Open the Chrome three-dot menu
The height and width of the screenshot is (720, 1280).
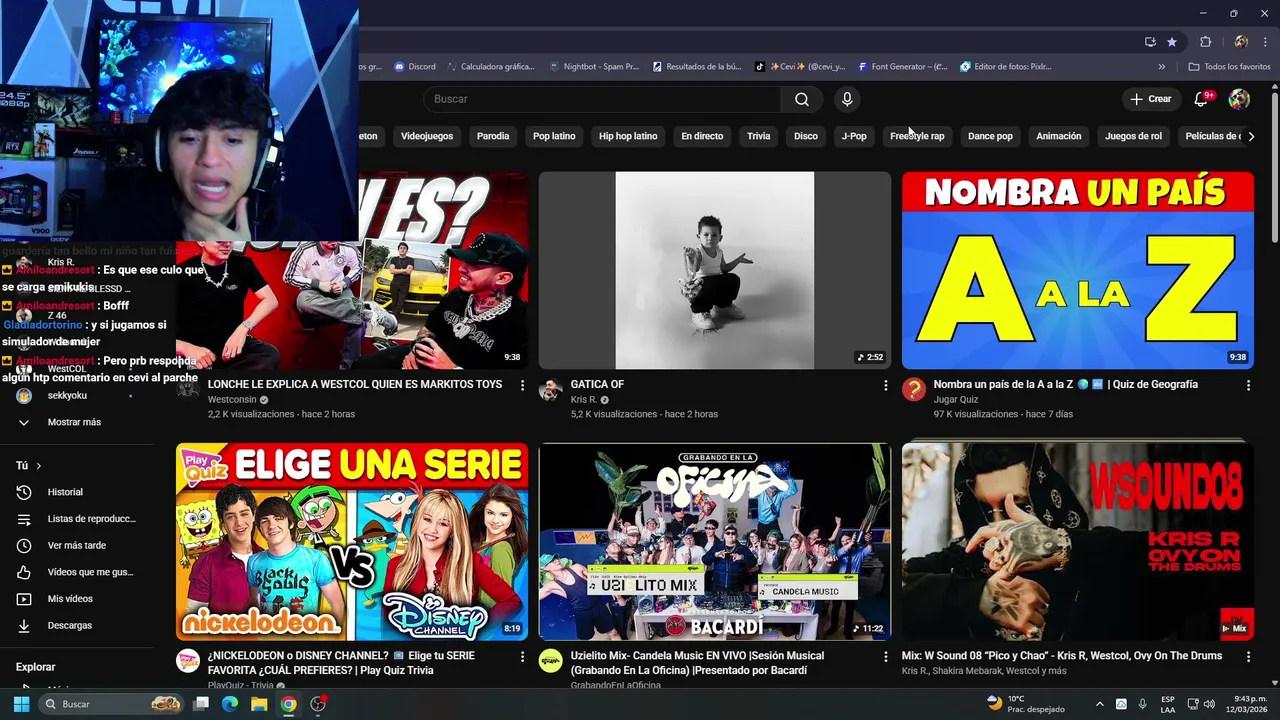pos(1266,42)
